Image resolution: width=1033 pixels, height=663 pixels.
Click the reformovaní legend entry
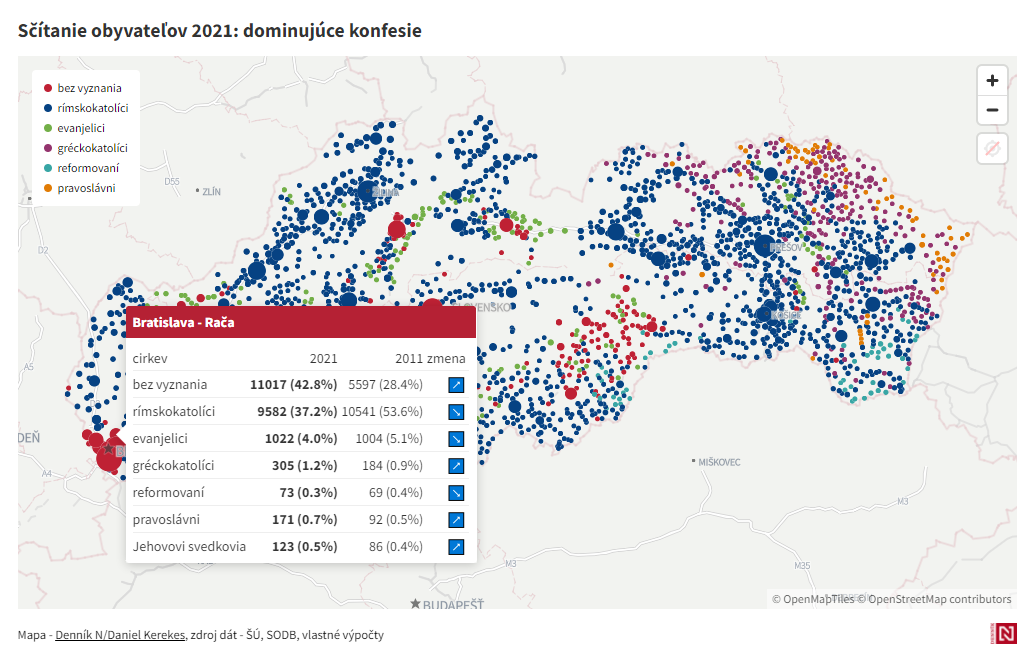88,168
